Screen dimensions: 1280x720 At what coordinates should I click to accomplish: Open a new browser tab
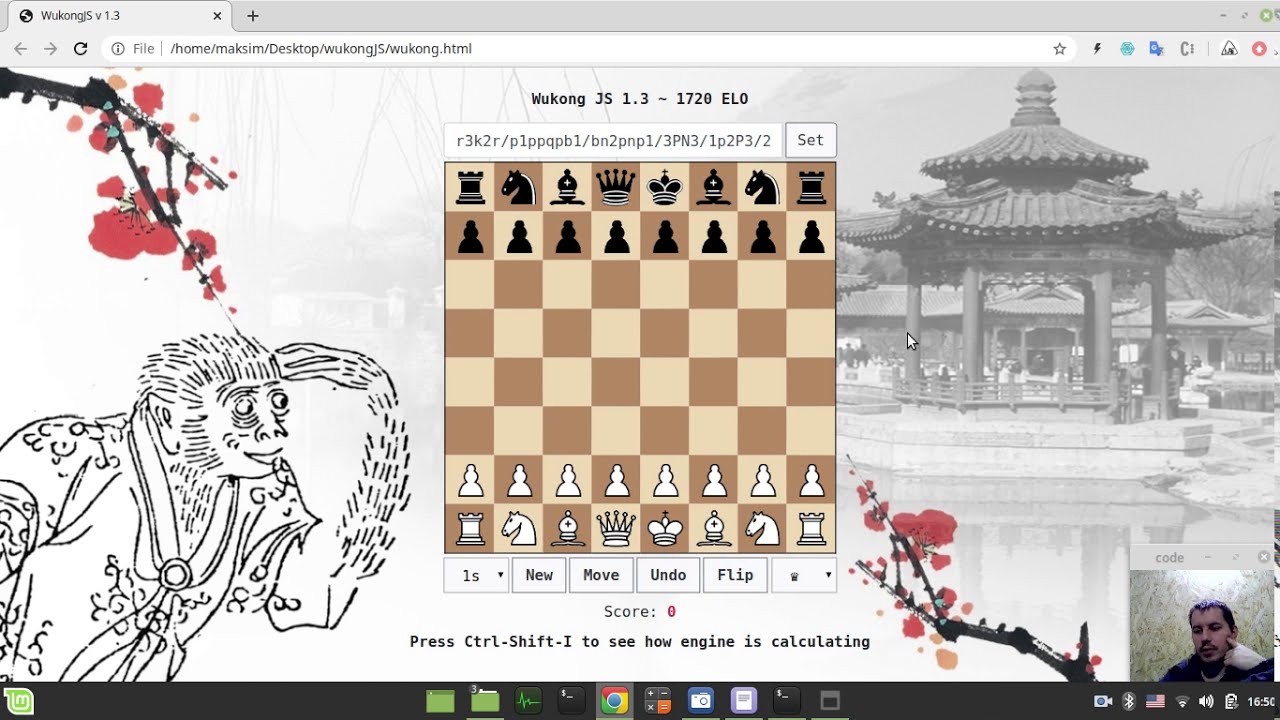[253, 16]
